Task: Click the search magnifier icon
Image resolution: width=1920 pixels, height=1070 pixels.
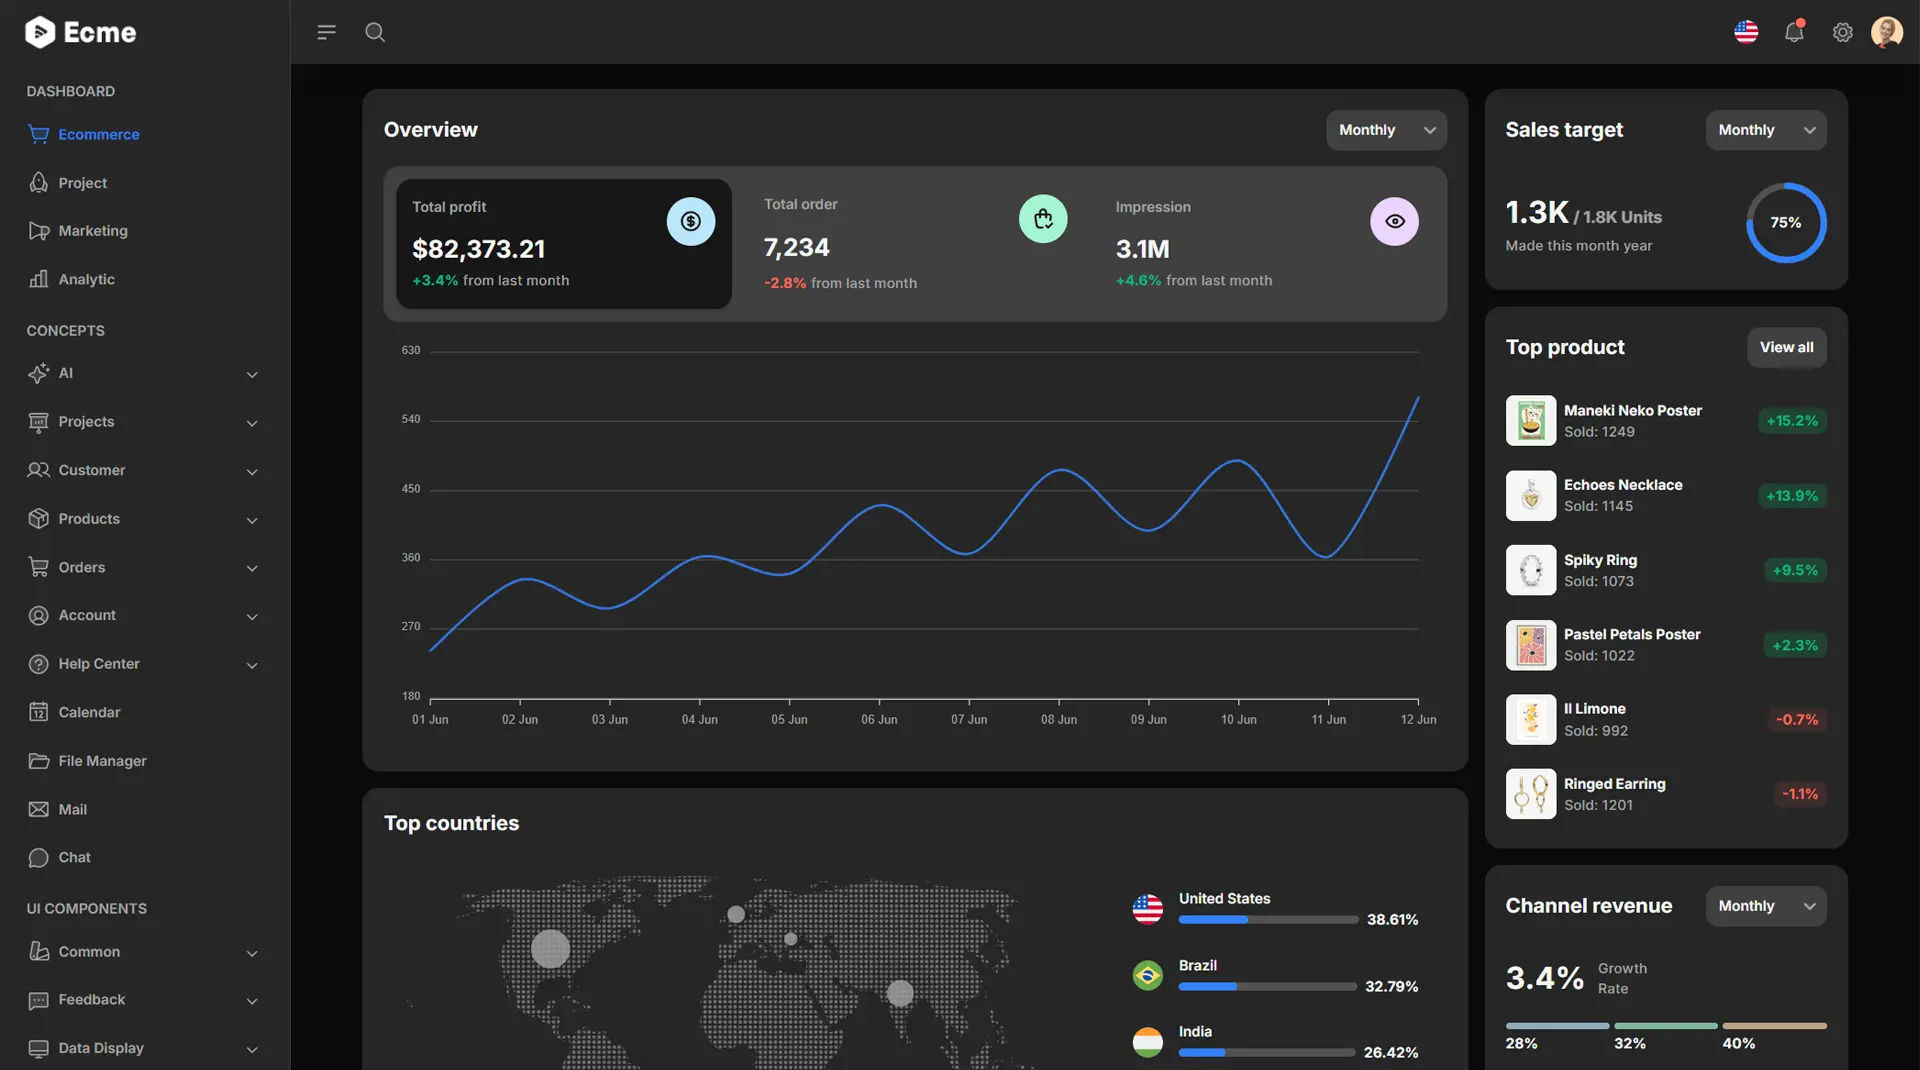Action: [375, 32]
